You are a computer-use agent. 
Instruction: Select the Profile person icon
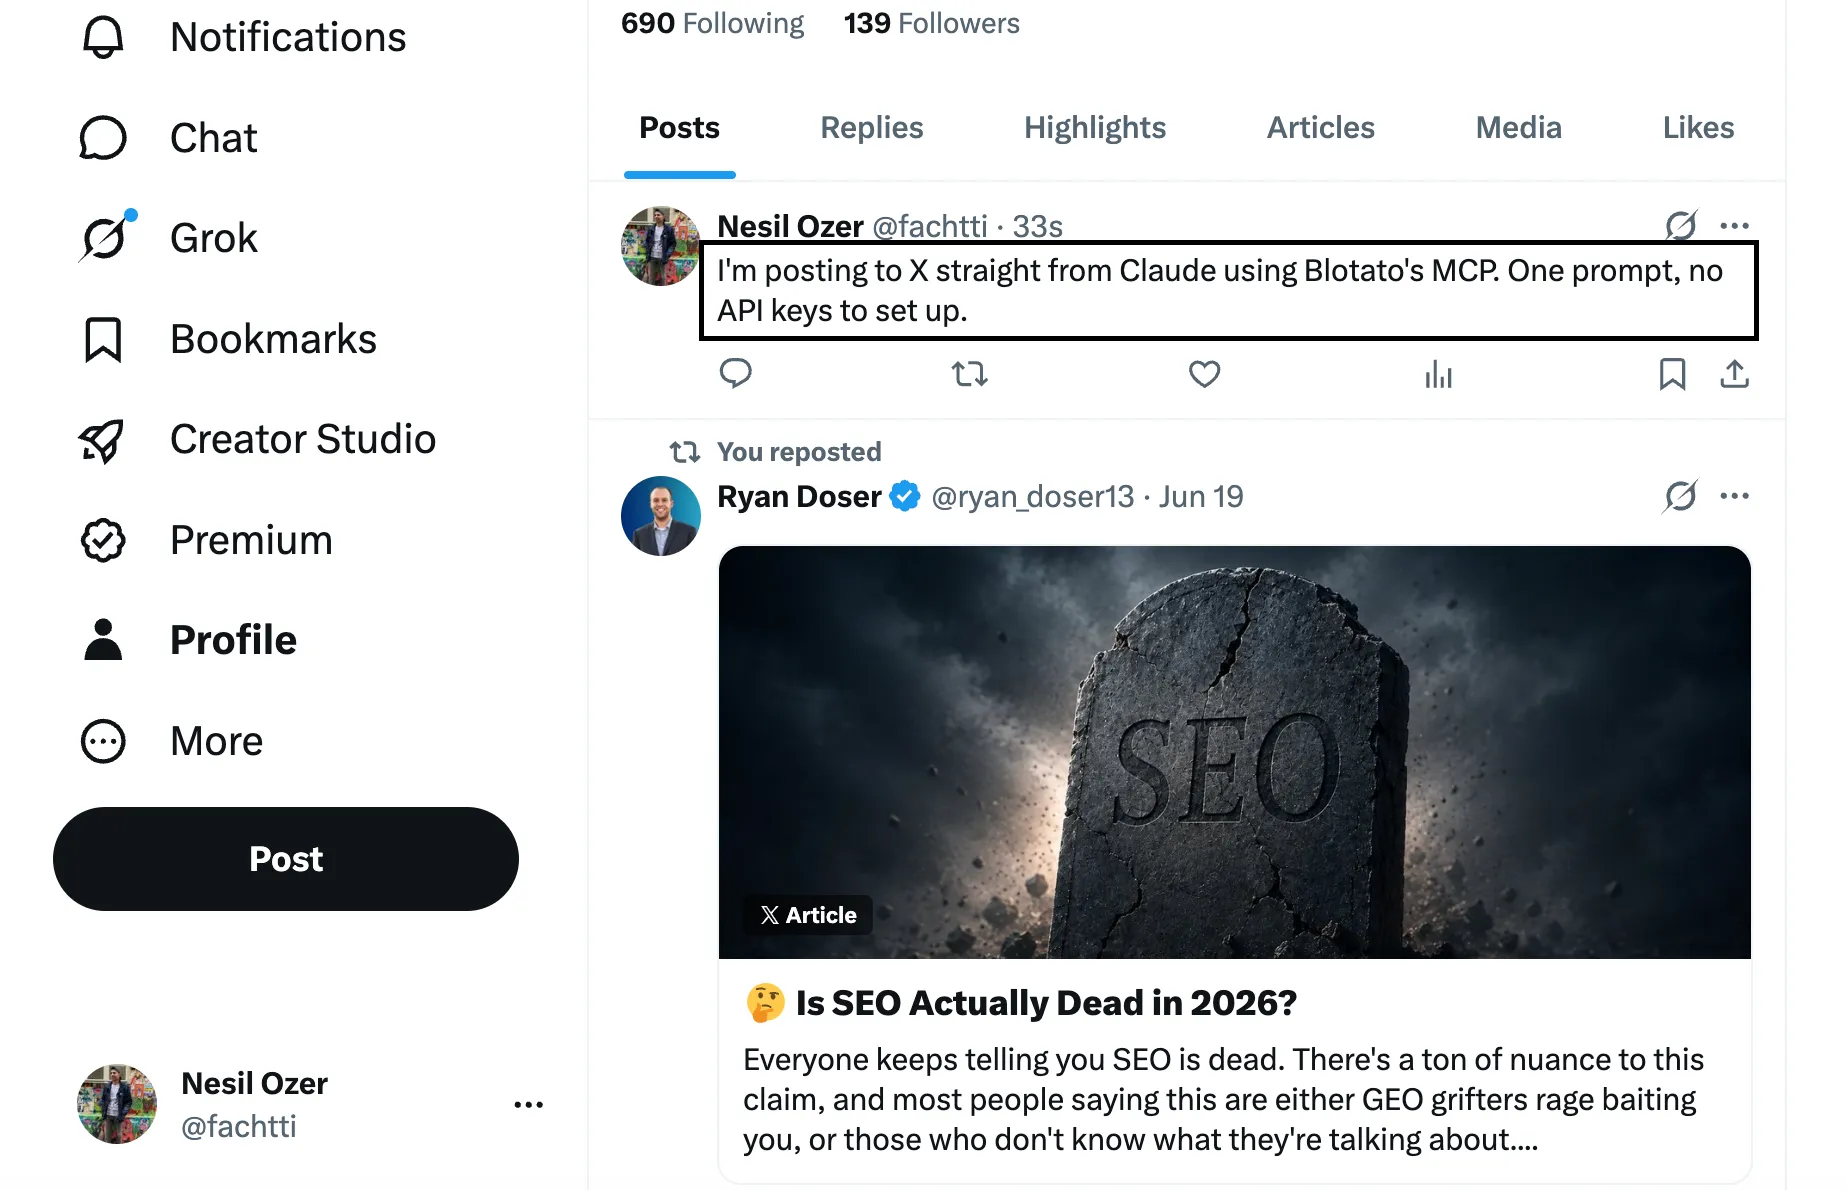click(x=103, y=640)
